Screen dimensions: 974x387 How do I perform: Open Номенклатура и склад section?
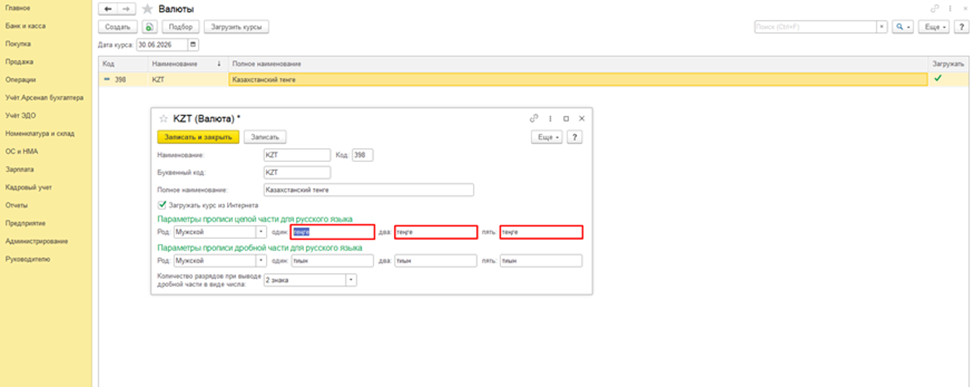pyautogui.click(x=40, y=134)
